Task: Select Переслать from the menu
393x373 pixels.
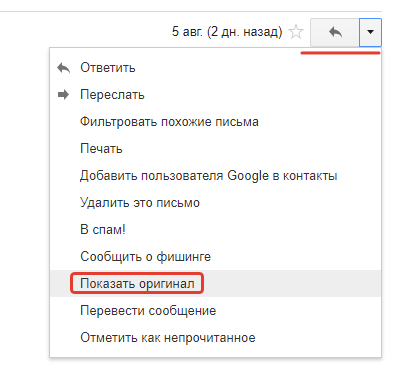Action: click(215, 95)
